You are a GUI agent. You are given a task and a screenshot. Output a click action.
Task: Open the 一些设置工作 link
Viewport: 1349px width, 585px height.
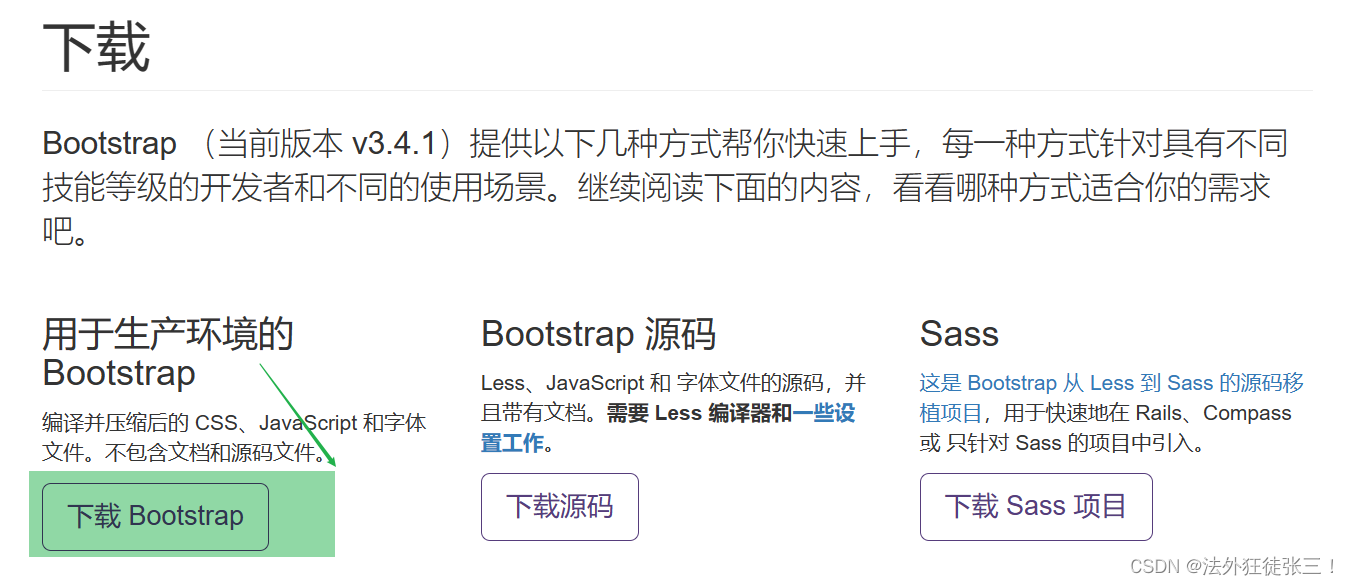coord(668,428)
